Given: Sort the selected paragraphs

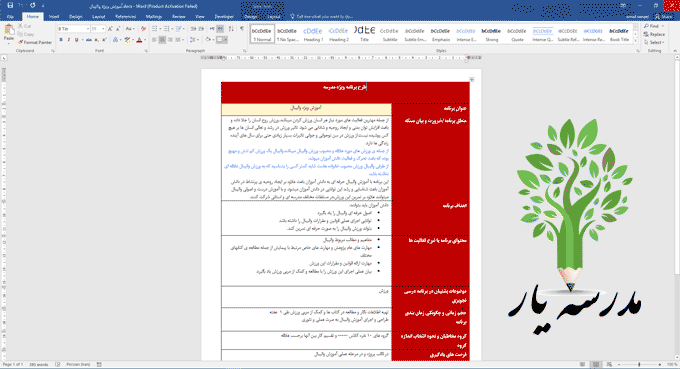Looking at the screenshot, I should (231, 29).
